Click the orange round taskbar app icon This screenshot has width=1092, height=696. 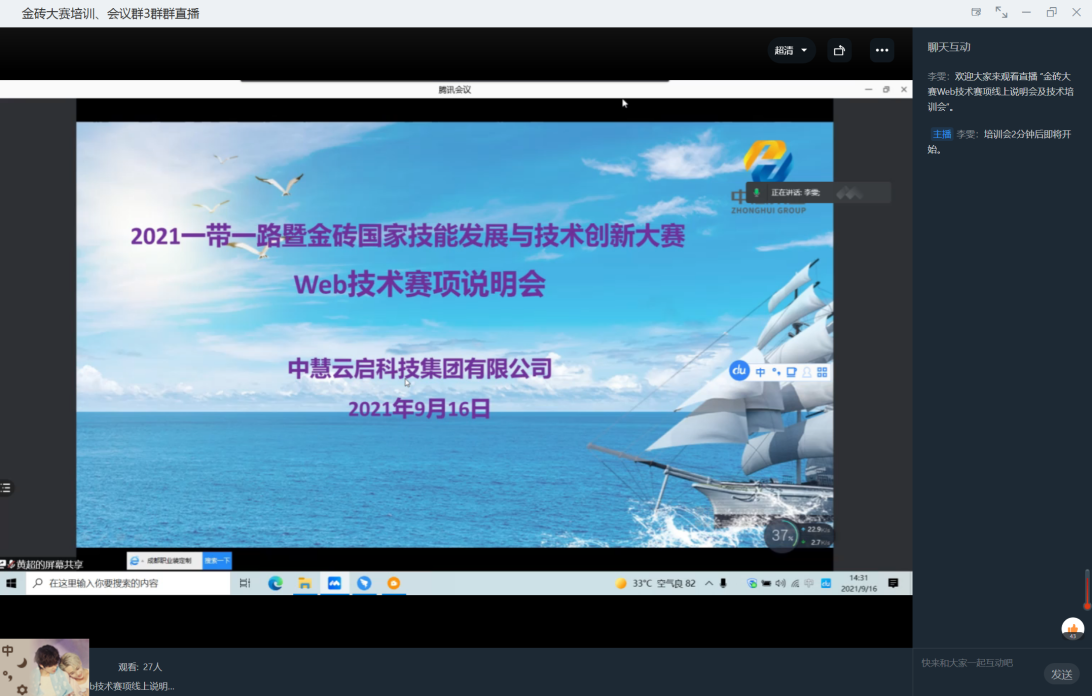393,583
